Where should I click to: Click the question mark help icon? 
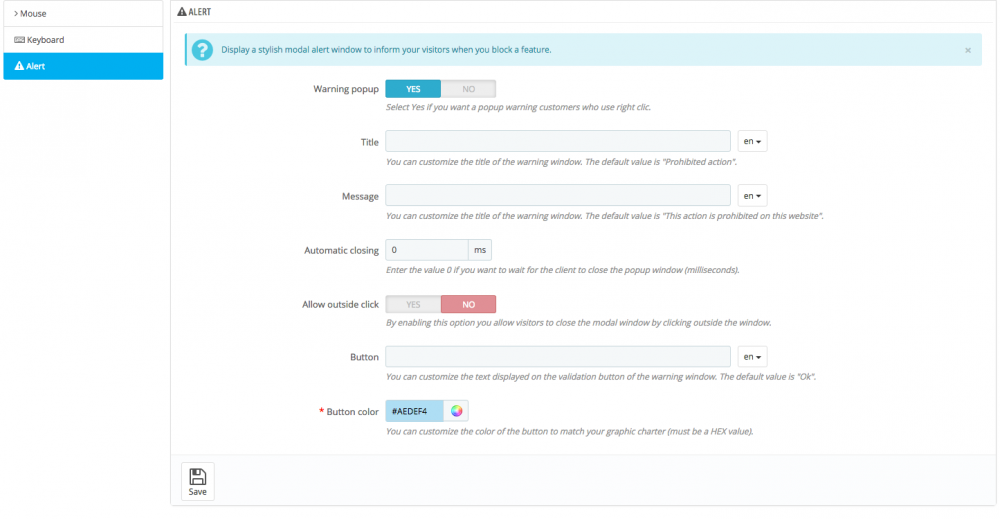click(x=202, y=50)
